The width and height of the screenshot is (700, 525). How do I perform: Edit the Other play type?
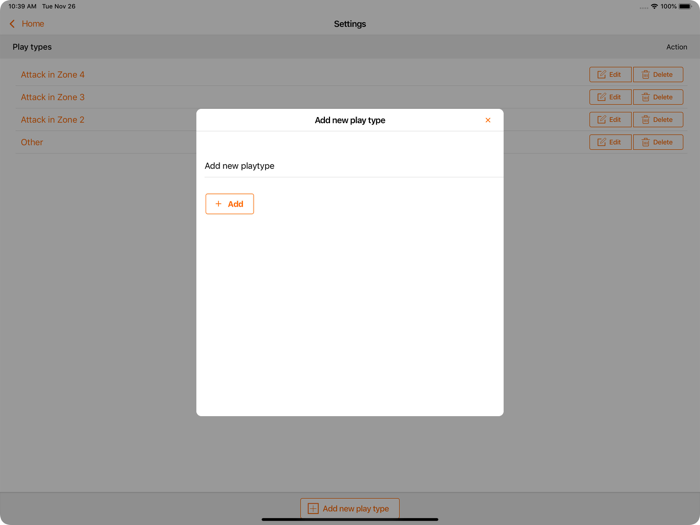coord(610,142)
